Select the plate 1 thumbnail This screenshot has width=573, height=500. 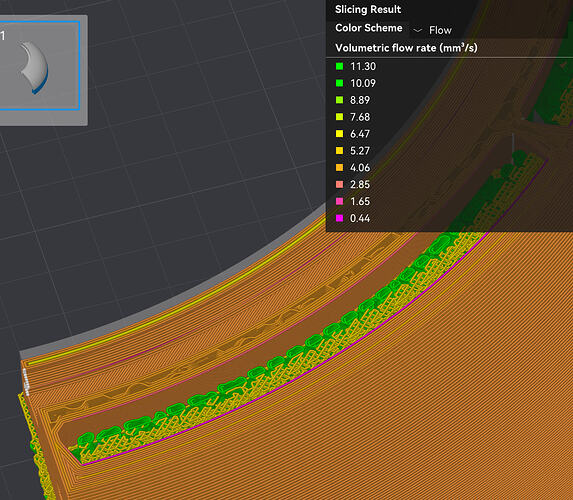(x=39, y=66)
